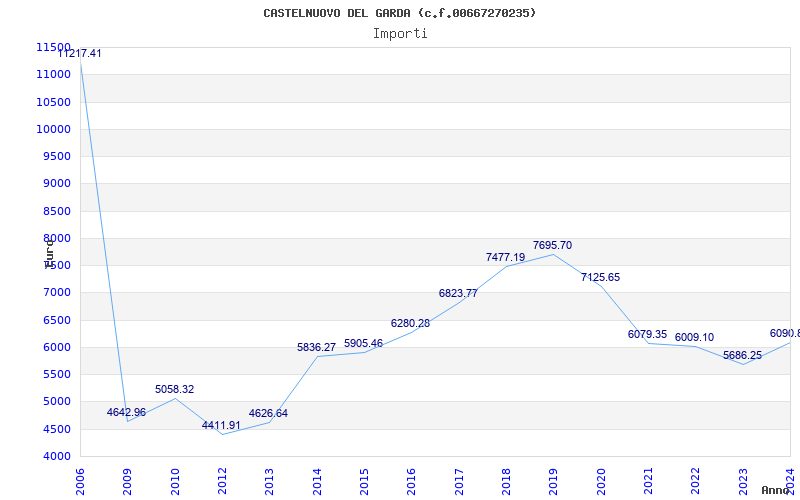Click the 2015 x-axis year label
Screen dimensions: 800x500
click(364, 482)
